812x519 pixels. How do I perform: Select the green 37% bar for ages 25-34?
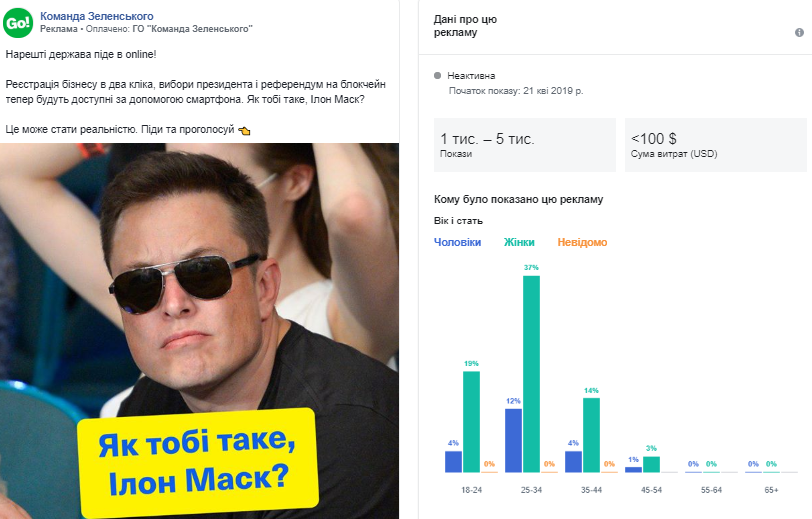coord(531,373)
